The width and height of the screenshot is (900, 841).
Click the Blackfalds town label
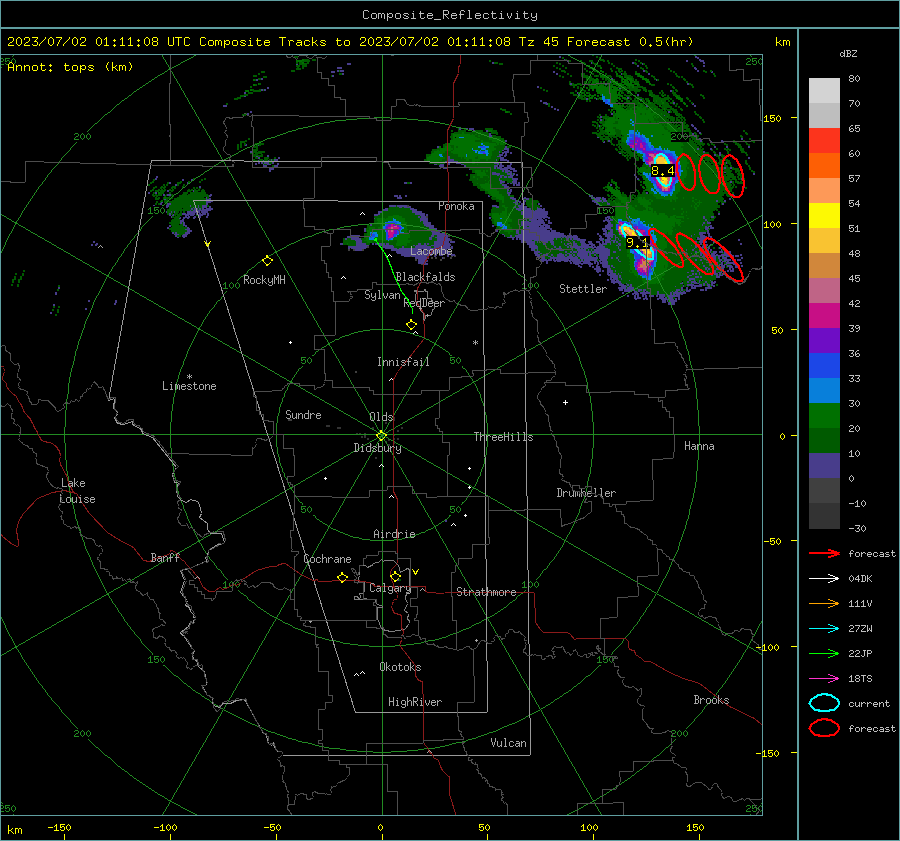click(425, 277)
